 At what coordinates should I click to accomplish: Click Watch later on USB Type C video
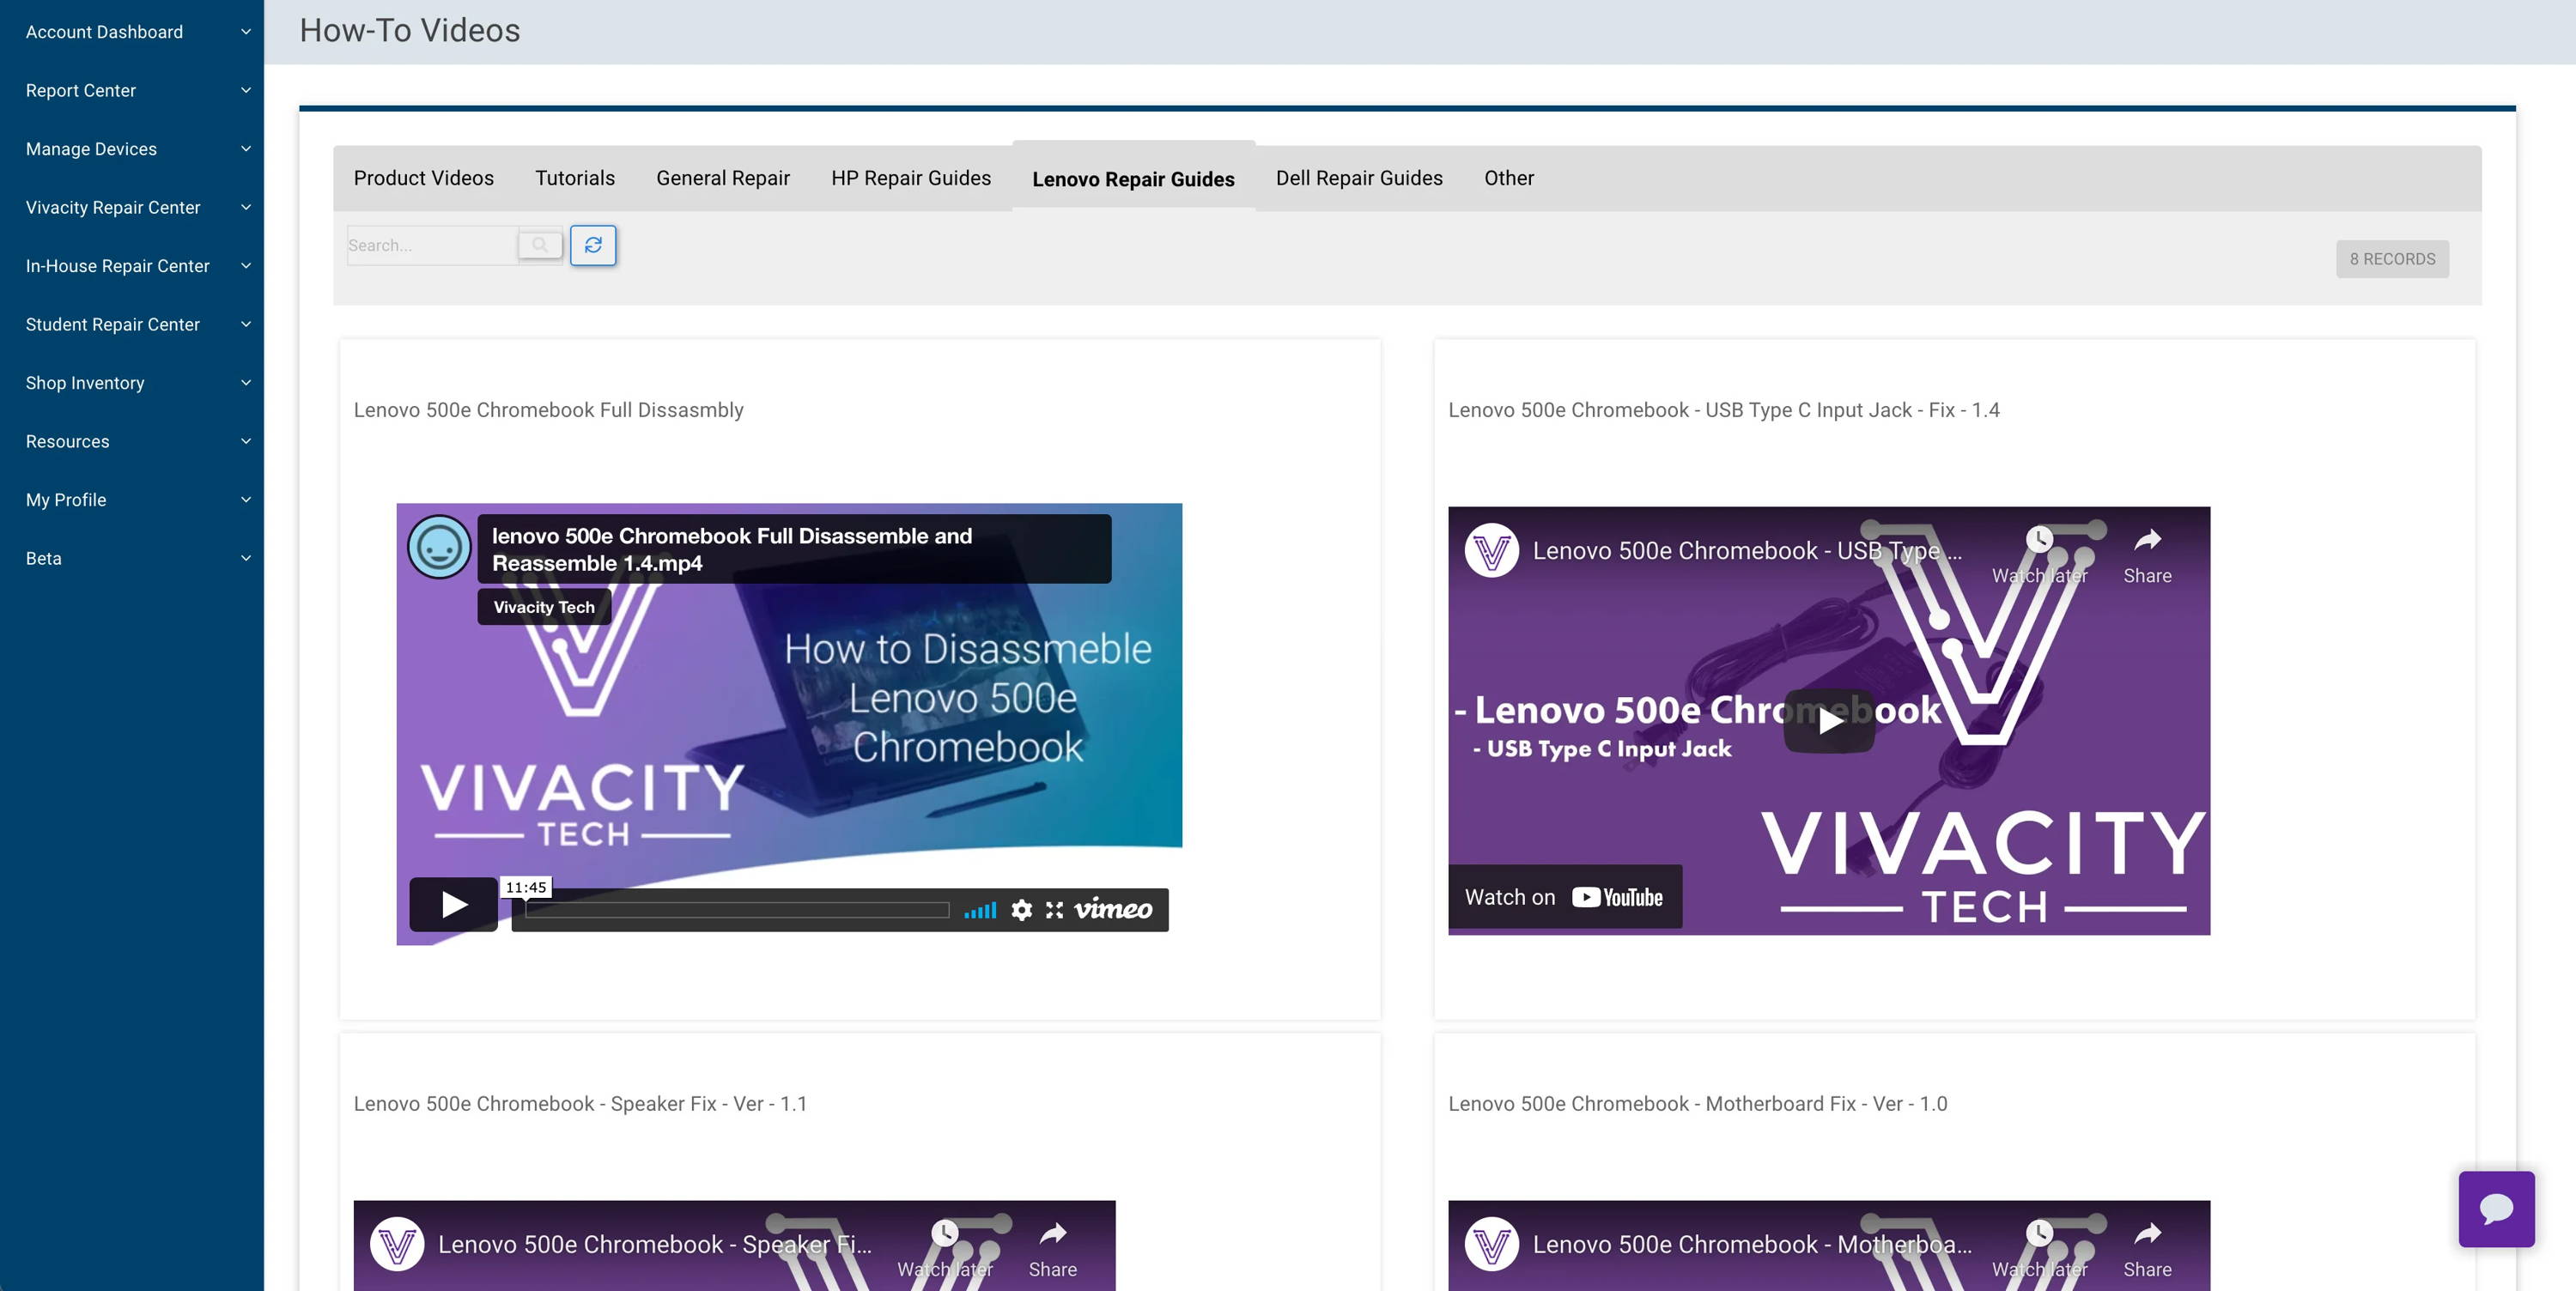pyautogui.click(x=2039, y=556)
